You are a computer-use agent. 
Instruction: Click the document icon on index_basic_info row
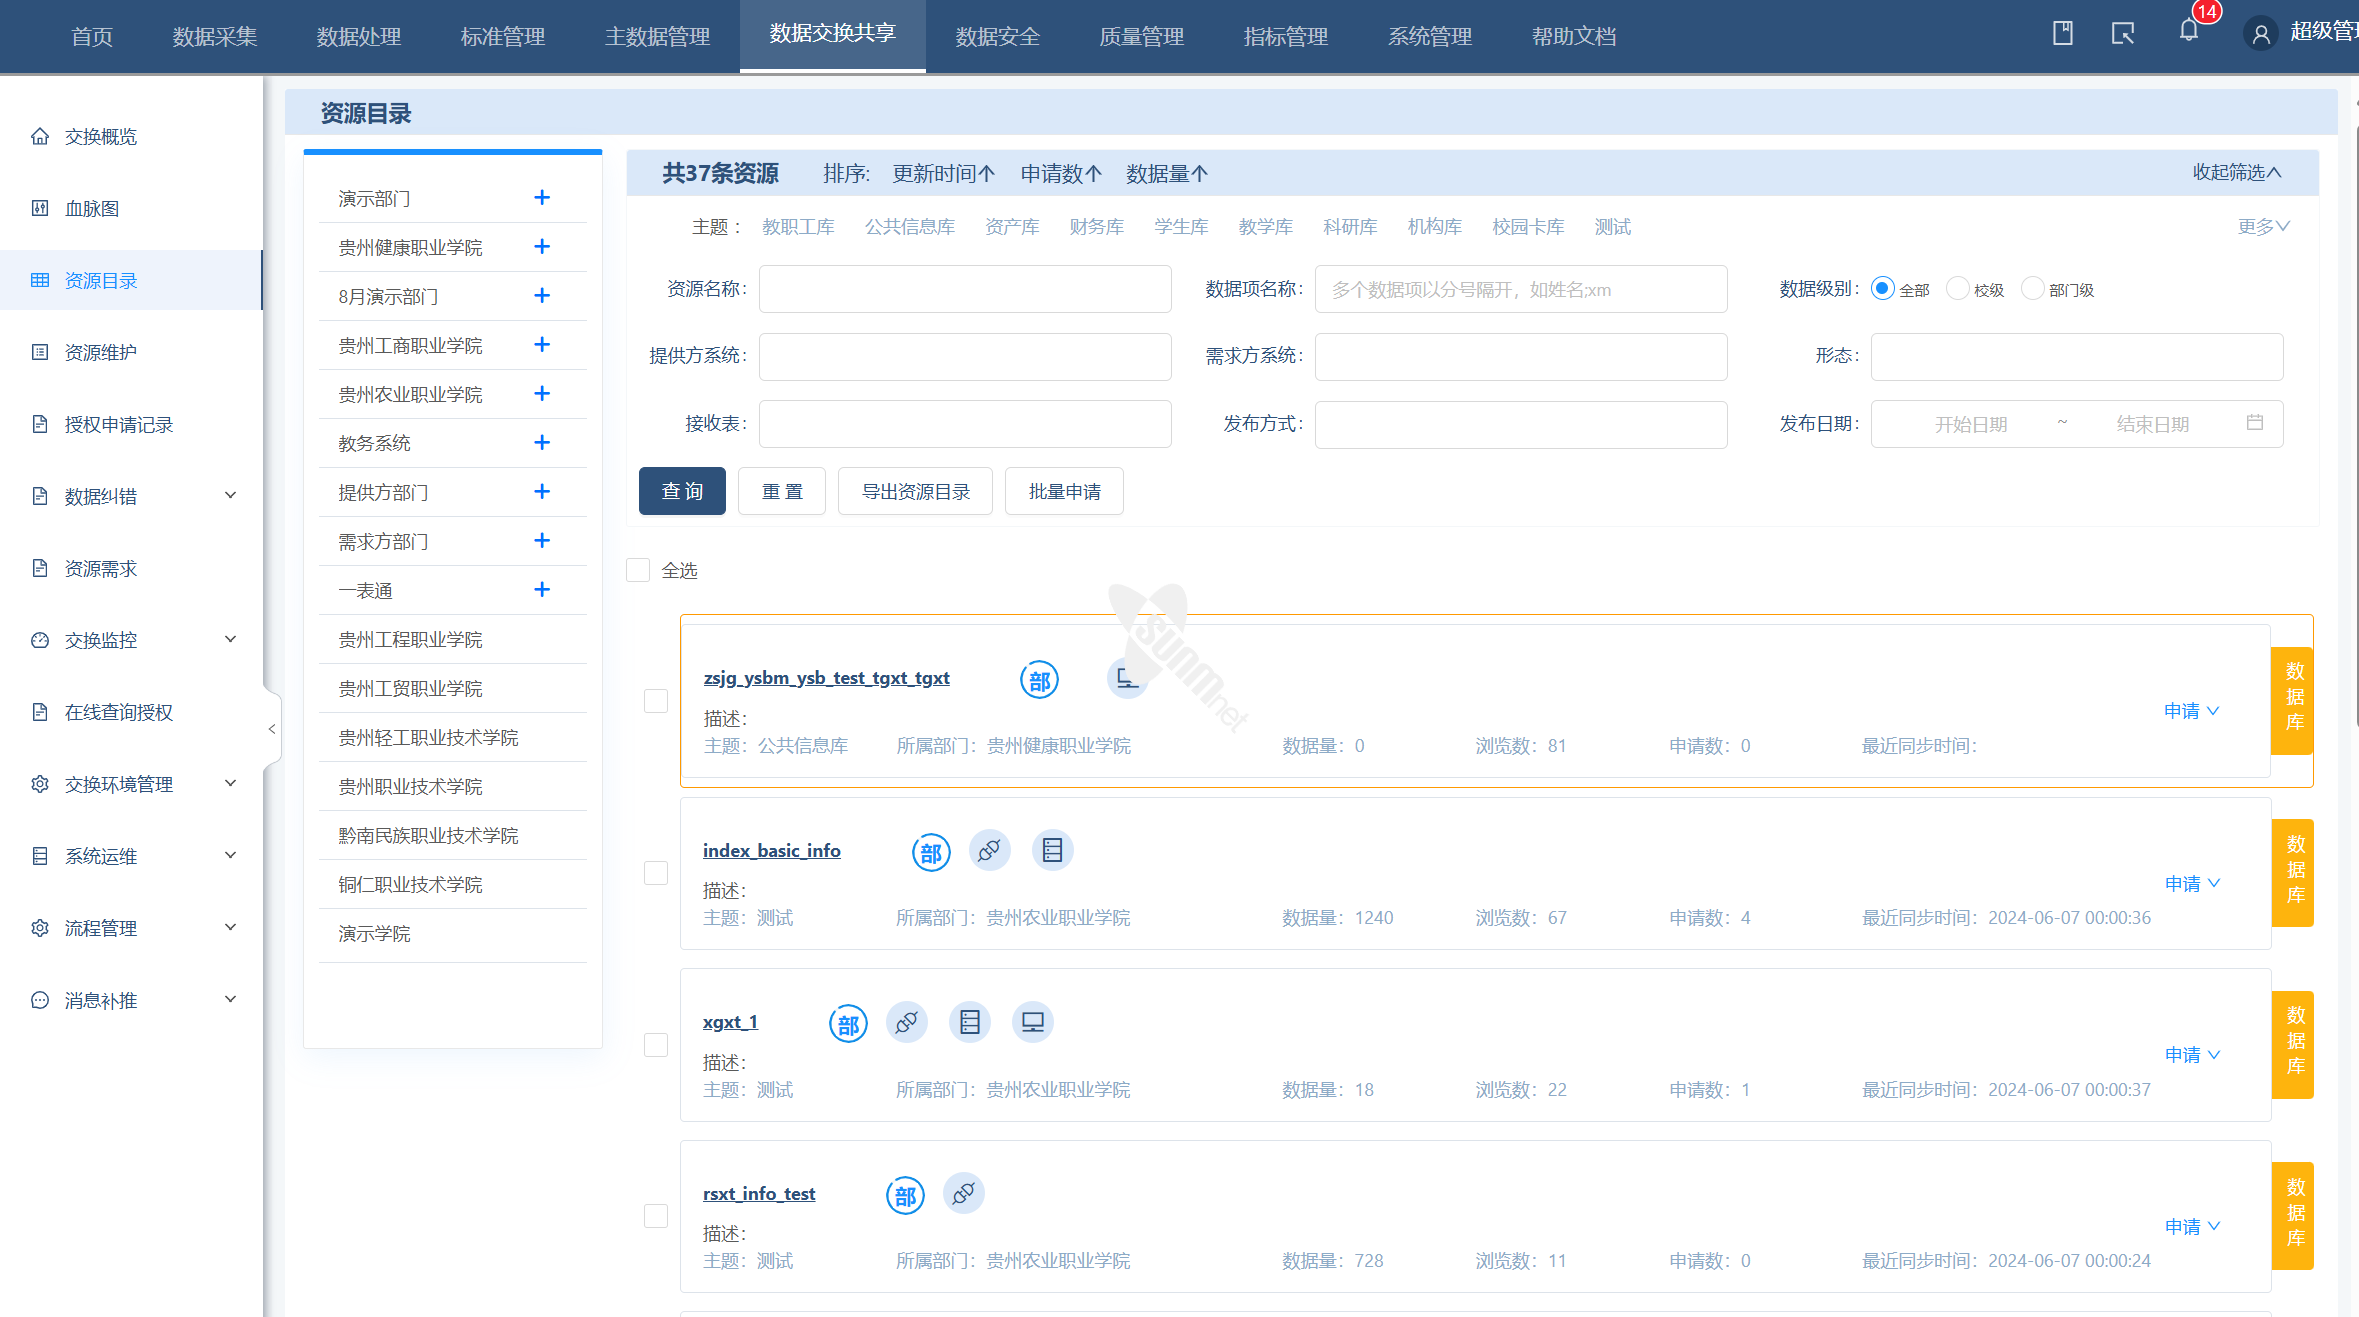coord(1052,851)
